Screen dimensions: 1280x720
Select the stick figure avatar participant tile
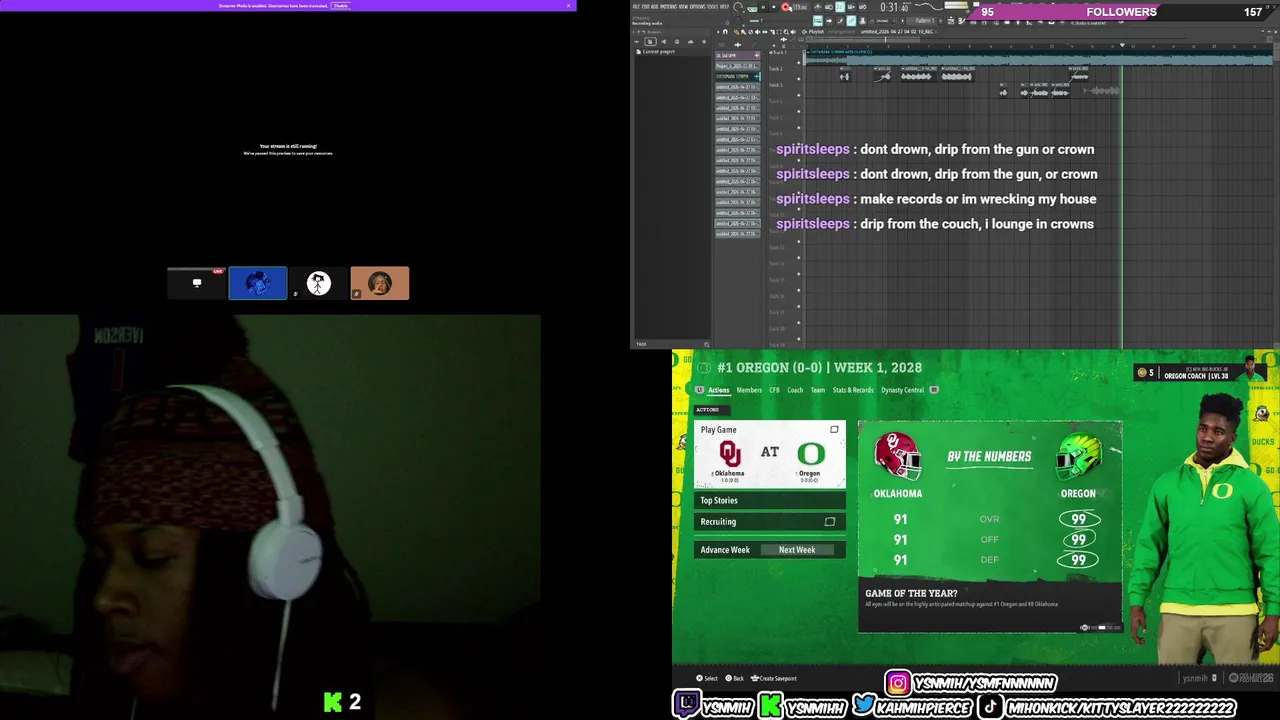[319, 283]
